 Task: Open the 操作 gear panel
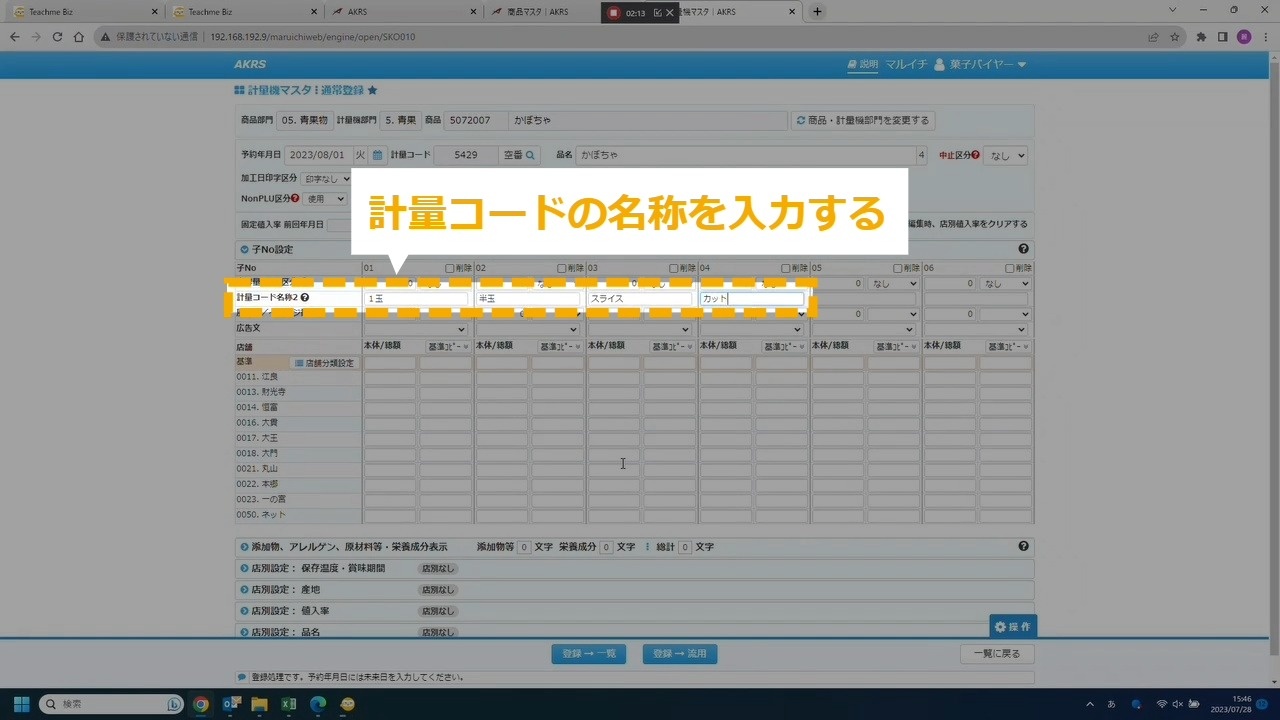(1012, 626)
